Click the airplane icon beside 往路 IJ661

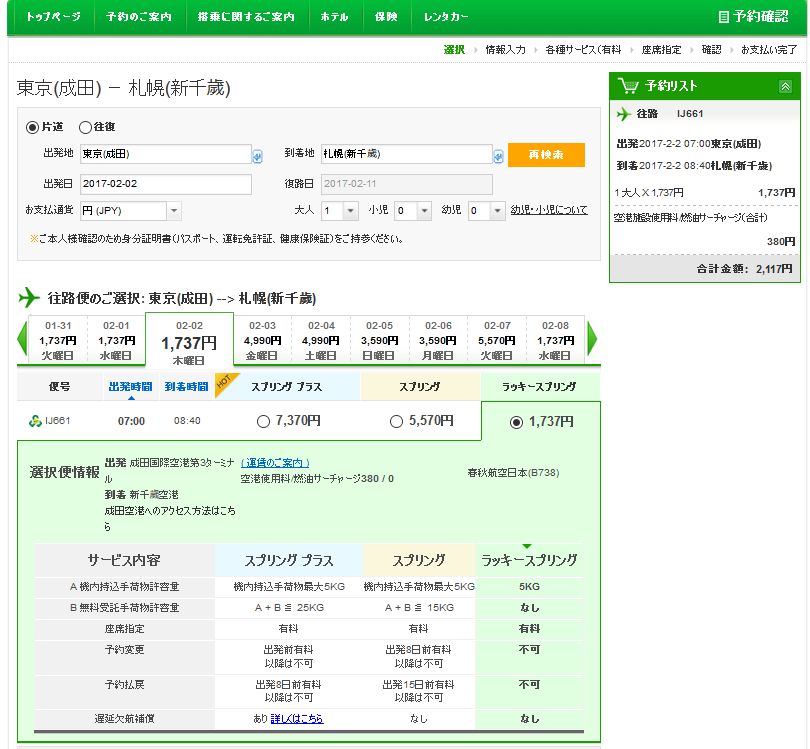[x=624, y=114]
